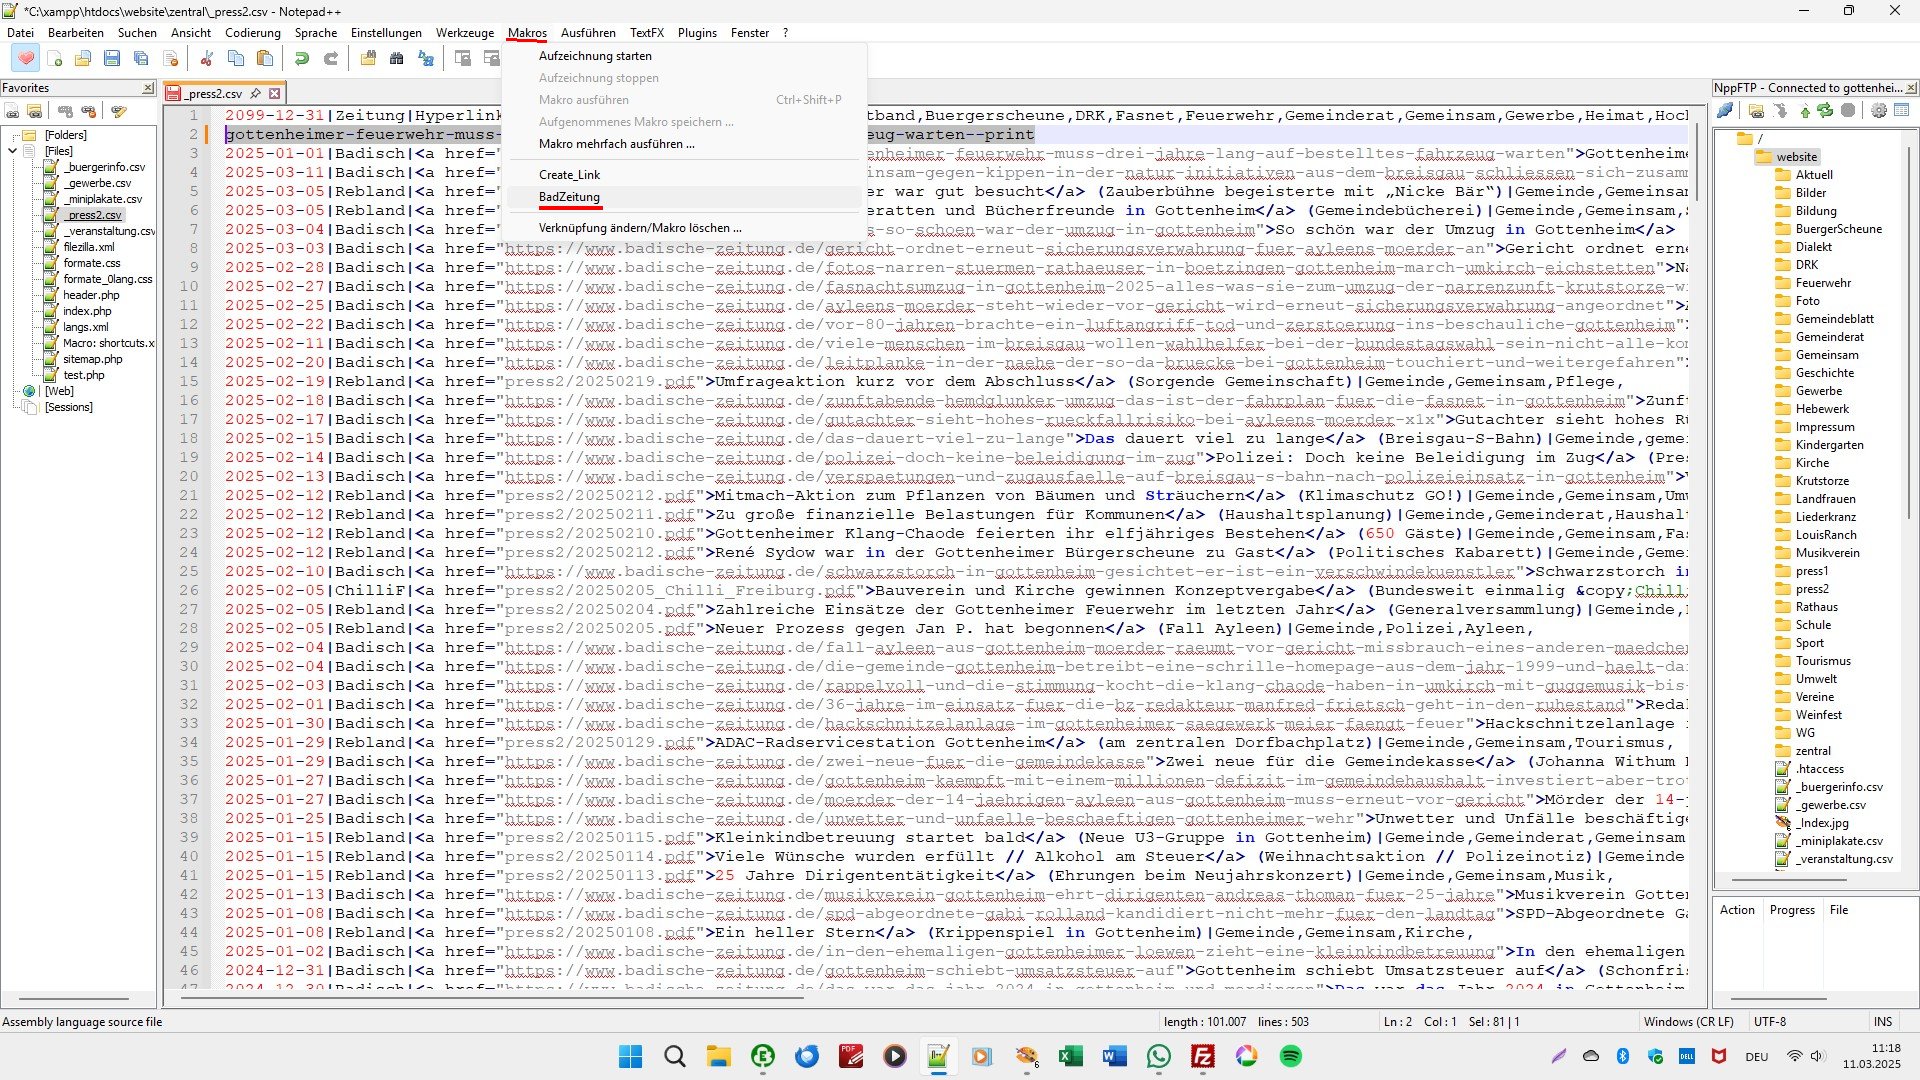Select Create_Link macro entry
This screenshot has width=1920, height=1080.
coord(569,175)
